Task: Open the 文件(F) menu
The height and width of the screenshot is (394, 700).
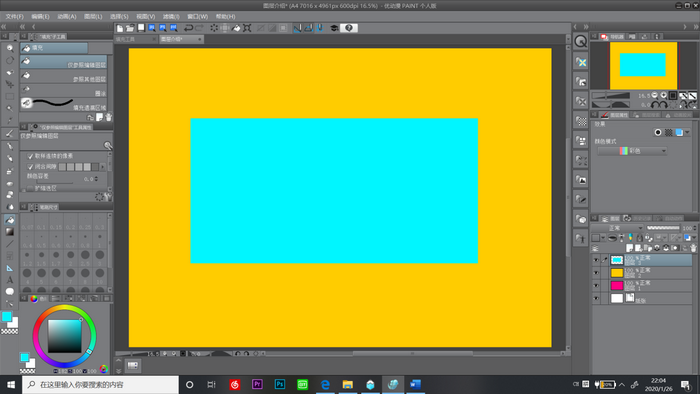Action: [14, 17]
